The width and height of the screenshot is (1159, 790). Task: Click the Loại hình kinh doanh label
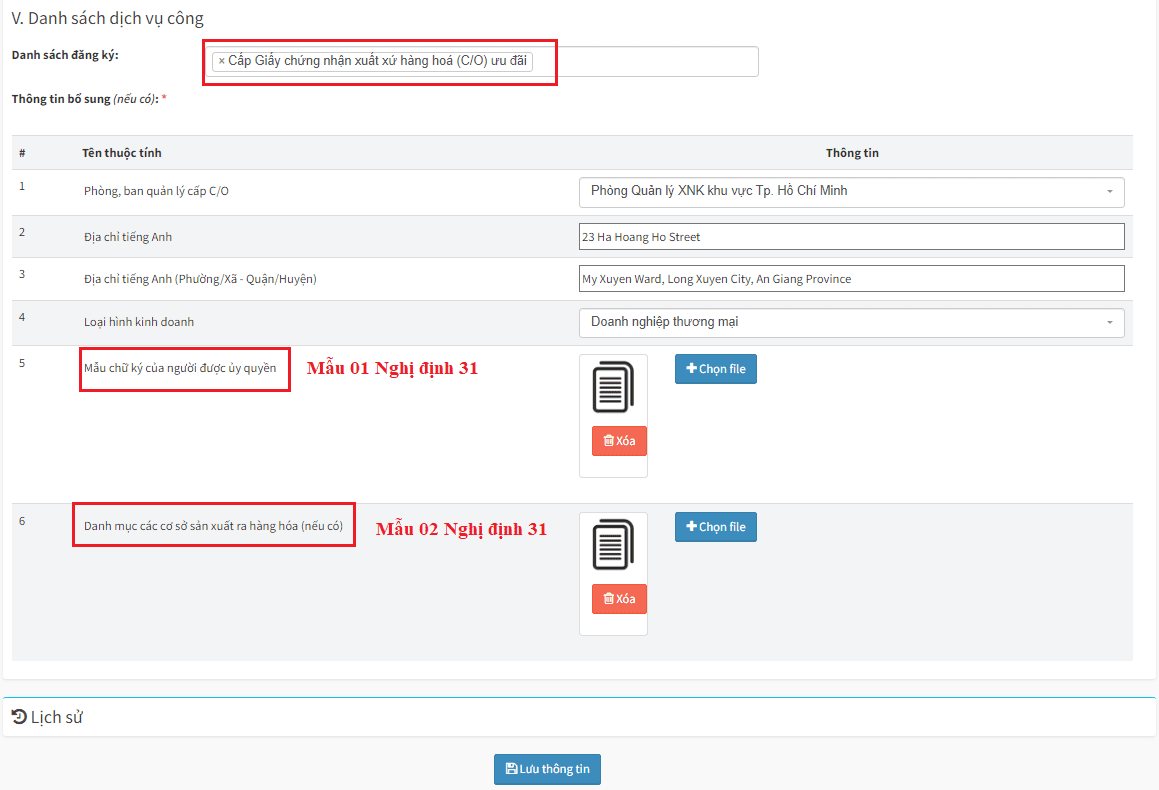point(139,322)
